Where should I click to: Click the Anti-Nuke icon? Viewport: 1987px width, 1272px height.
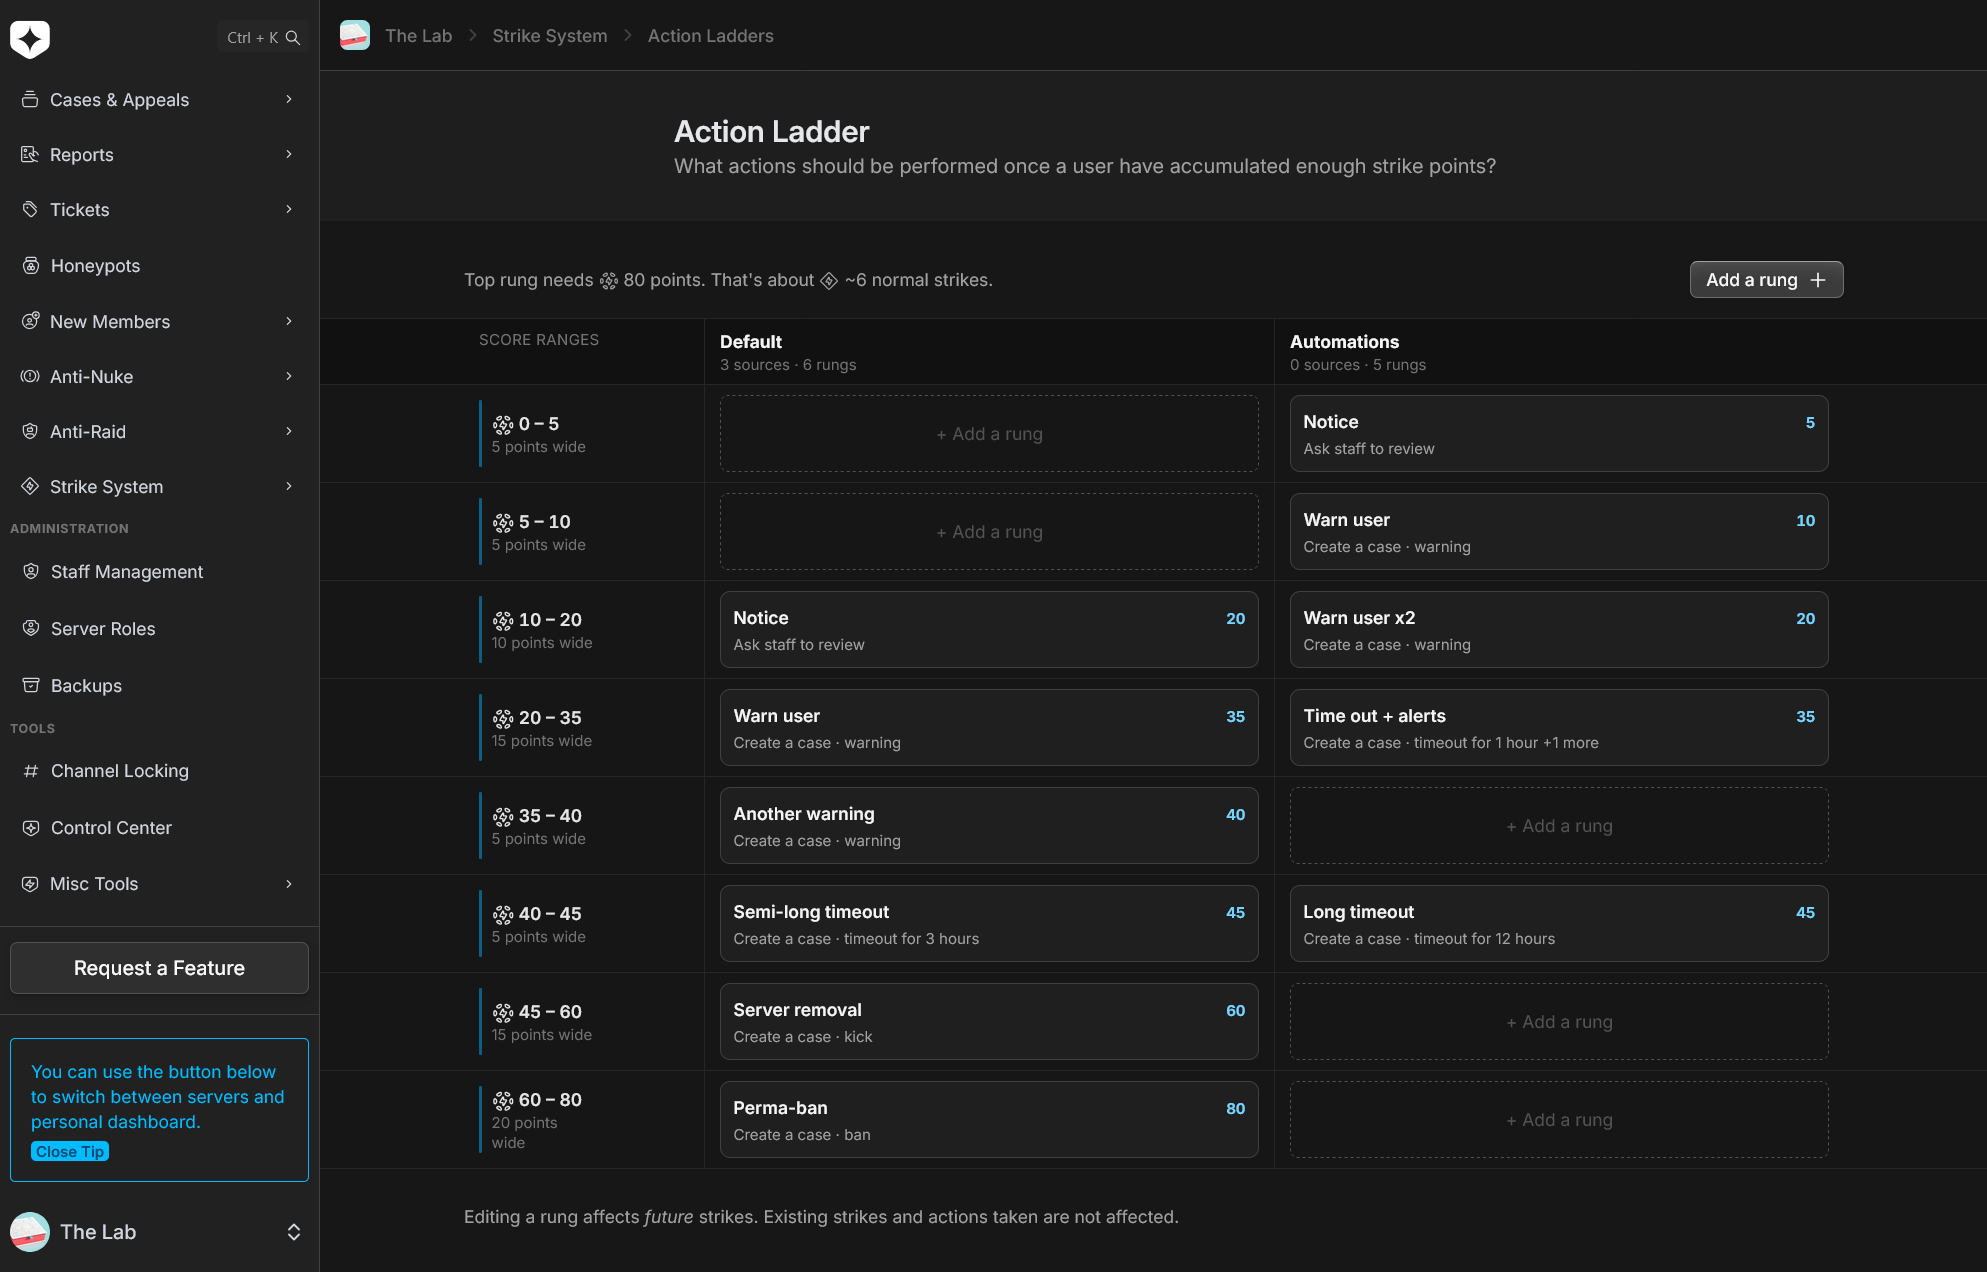pos(30,376)
